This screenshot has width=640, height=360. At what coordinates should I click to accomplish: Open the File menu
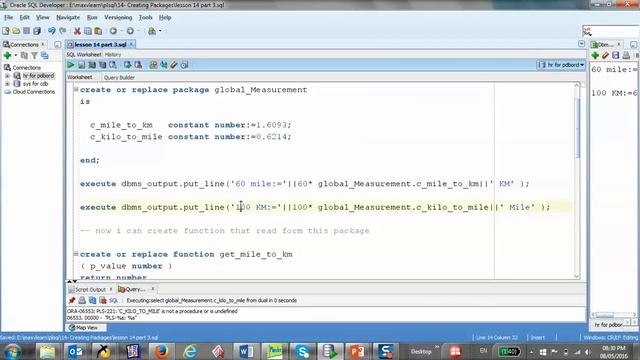(x=9, y=18)
